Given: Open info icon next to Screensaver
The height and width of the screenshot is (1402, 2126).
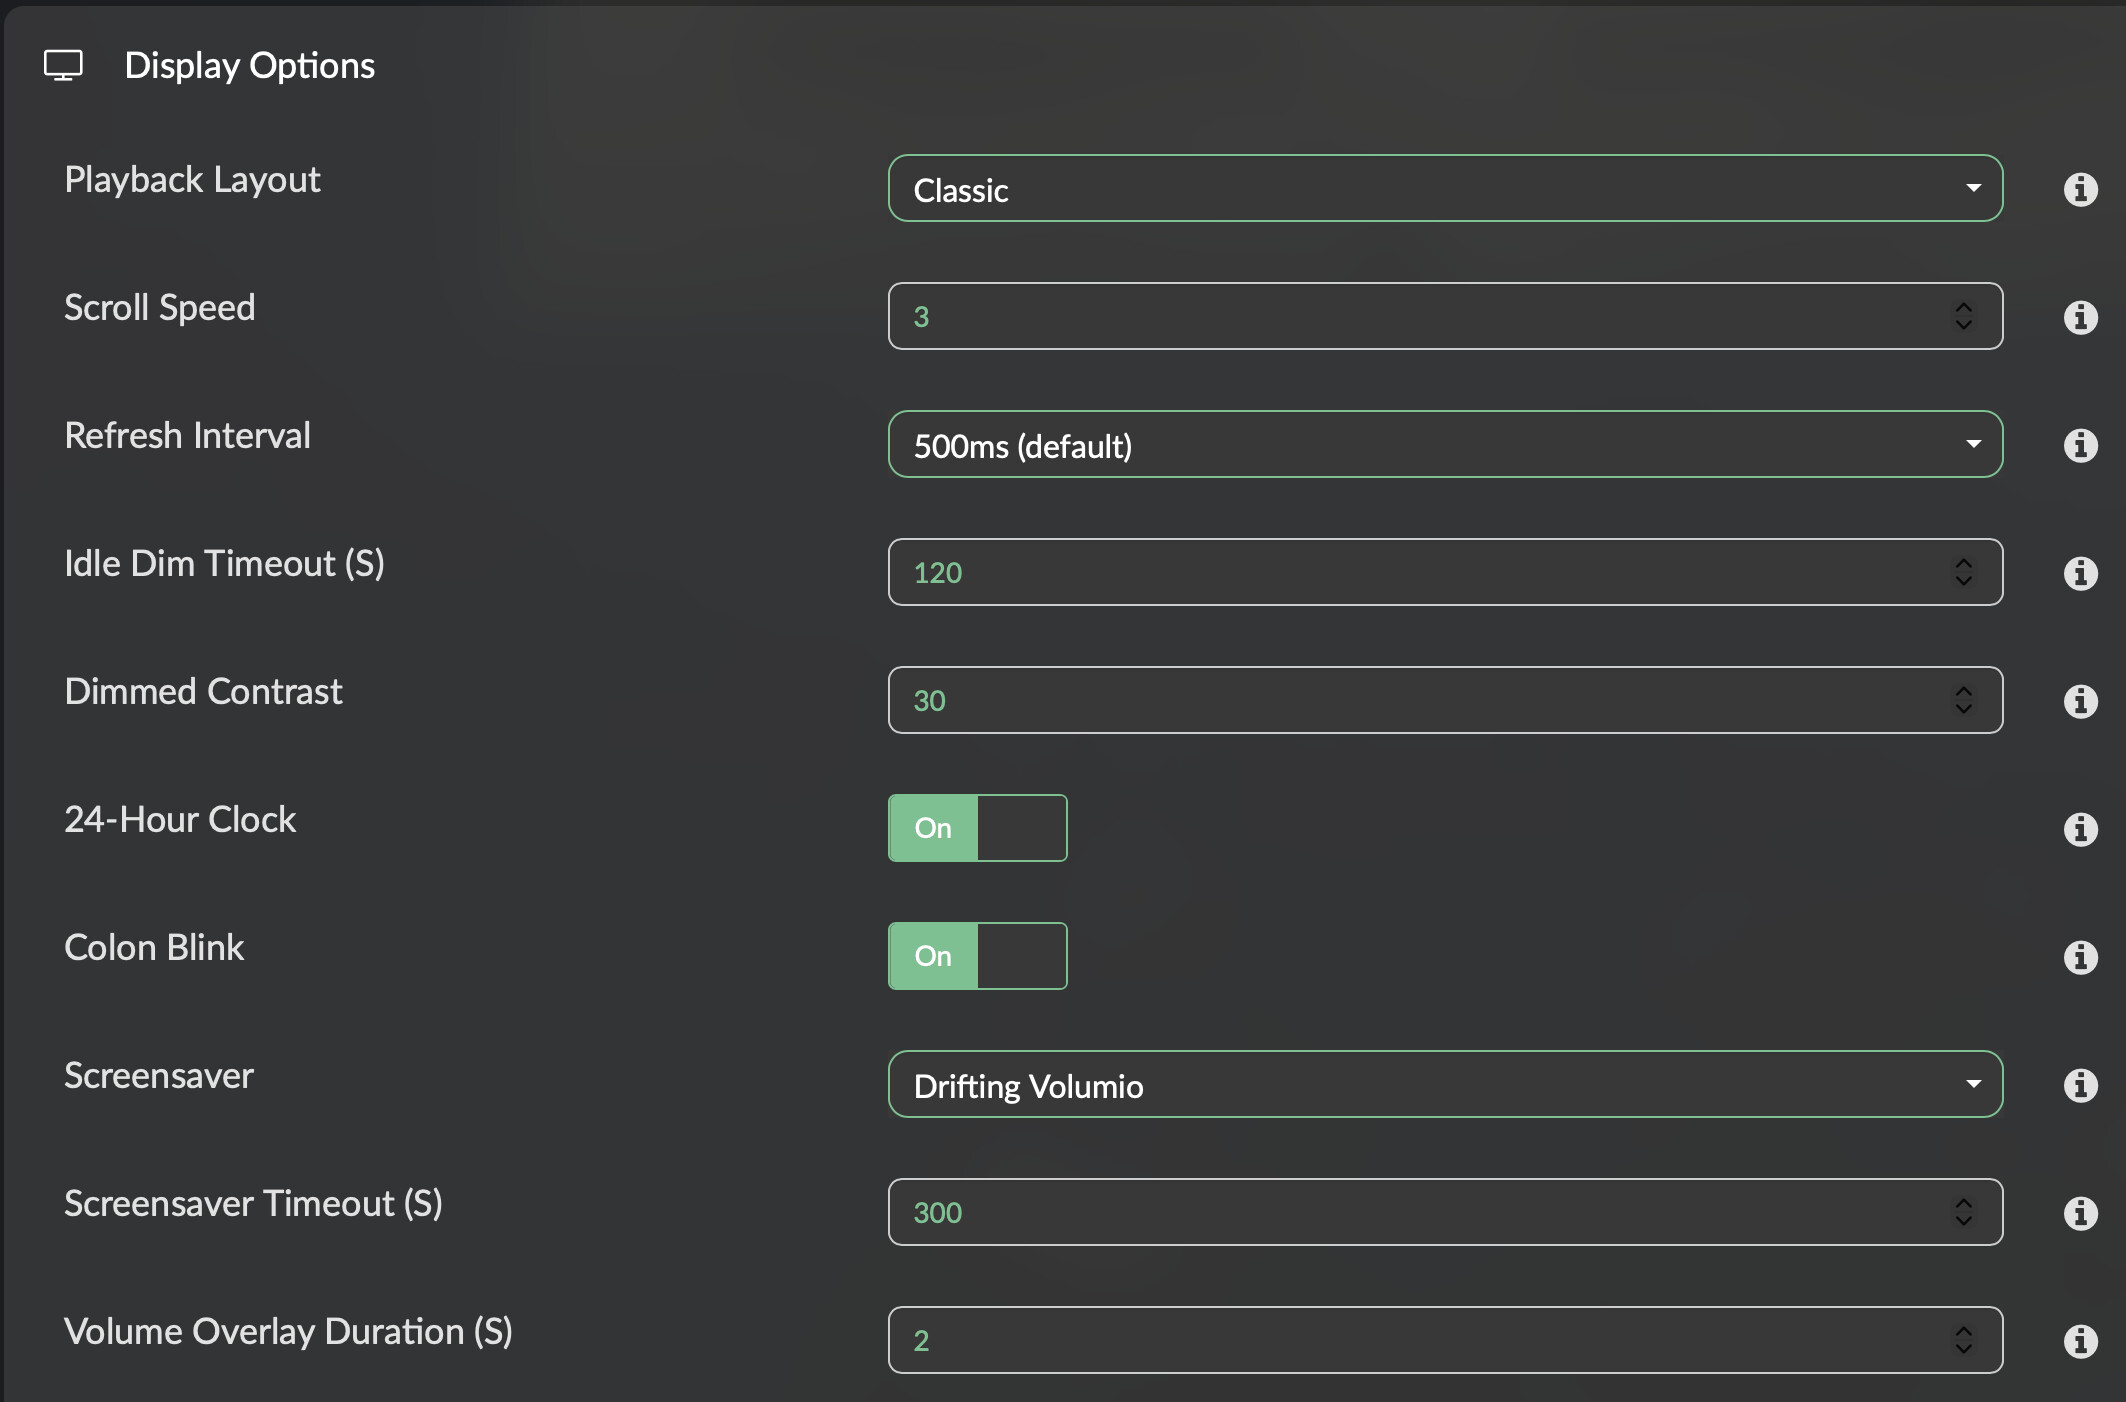Looking at the screenshot, I should (x=2080, y=1085).
